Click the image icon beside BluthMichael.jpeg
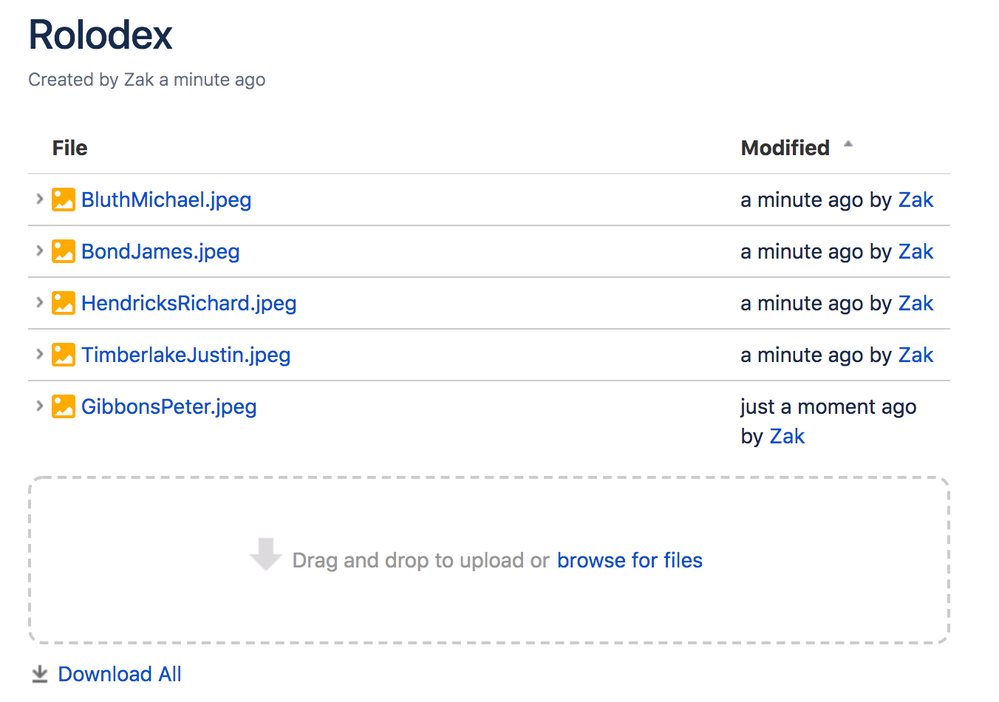Image resolution: width=999 pixels, height=702 pixels. tap(63, 199)
